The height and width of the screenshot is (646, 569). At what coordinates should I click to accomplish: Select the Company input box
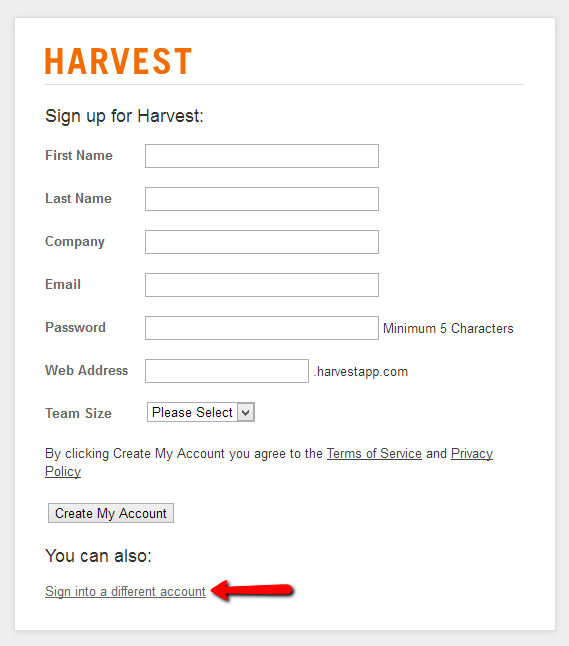point(262,242)
